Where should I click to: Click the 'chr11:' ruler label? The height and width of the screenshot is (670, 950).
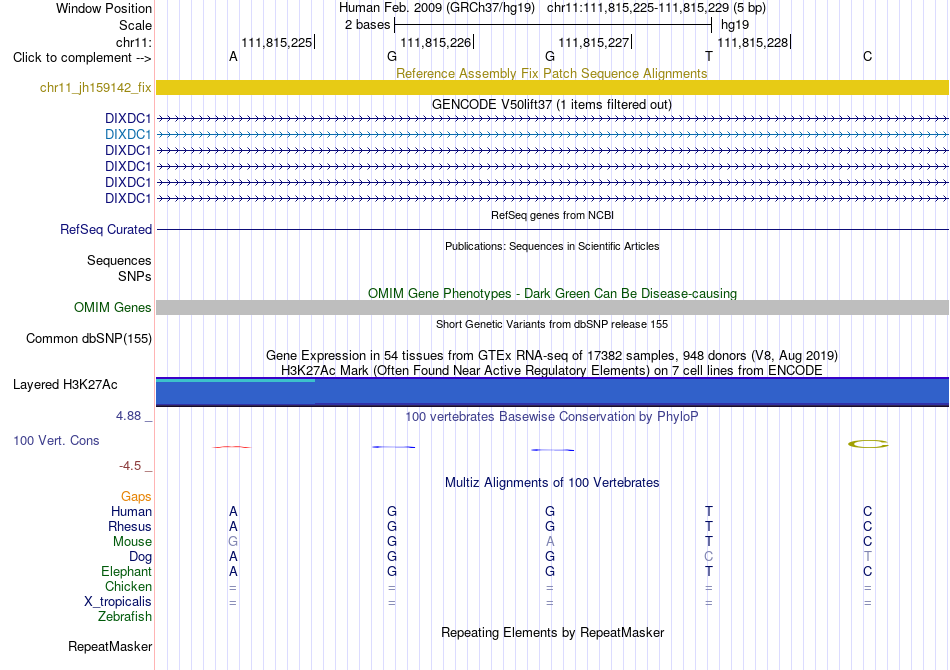[x=134, y=42]
